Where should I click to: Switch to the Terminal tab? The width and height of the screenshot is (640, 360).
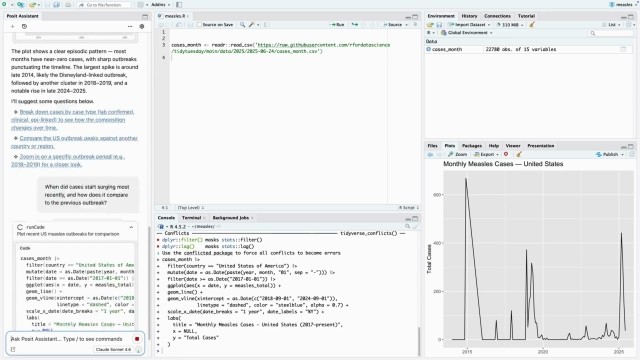[191, 218]
